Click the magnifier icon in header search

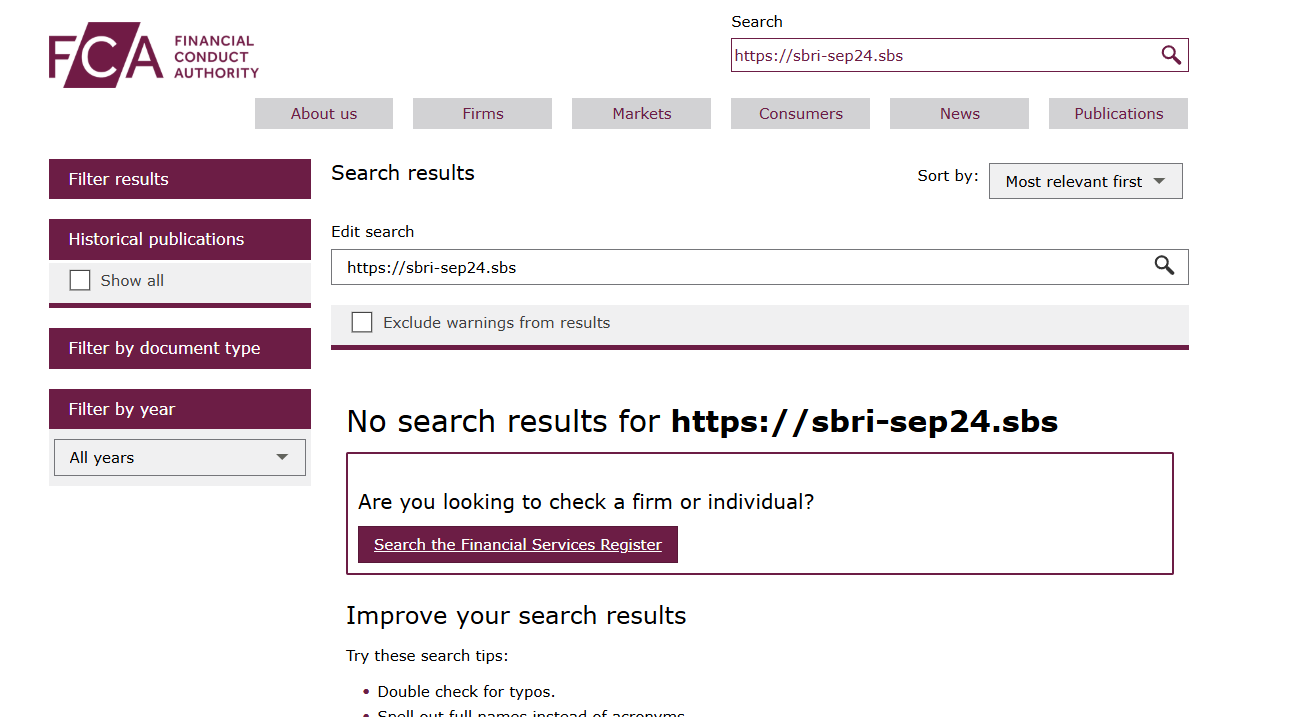(1171, 55)
